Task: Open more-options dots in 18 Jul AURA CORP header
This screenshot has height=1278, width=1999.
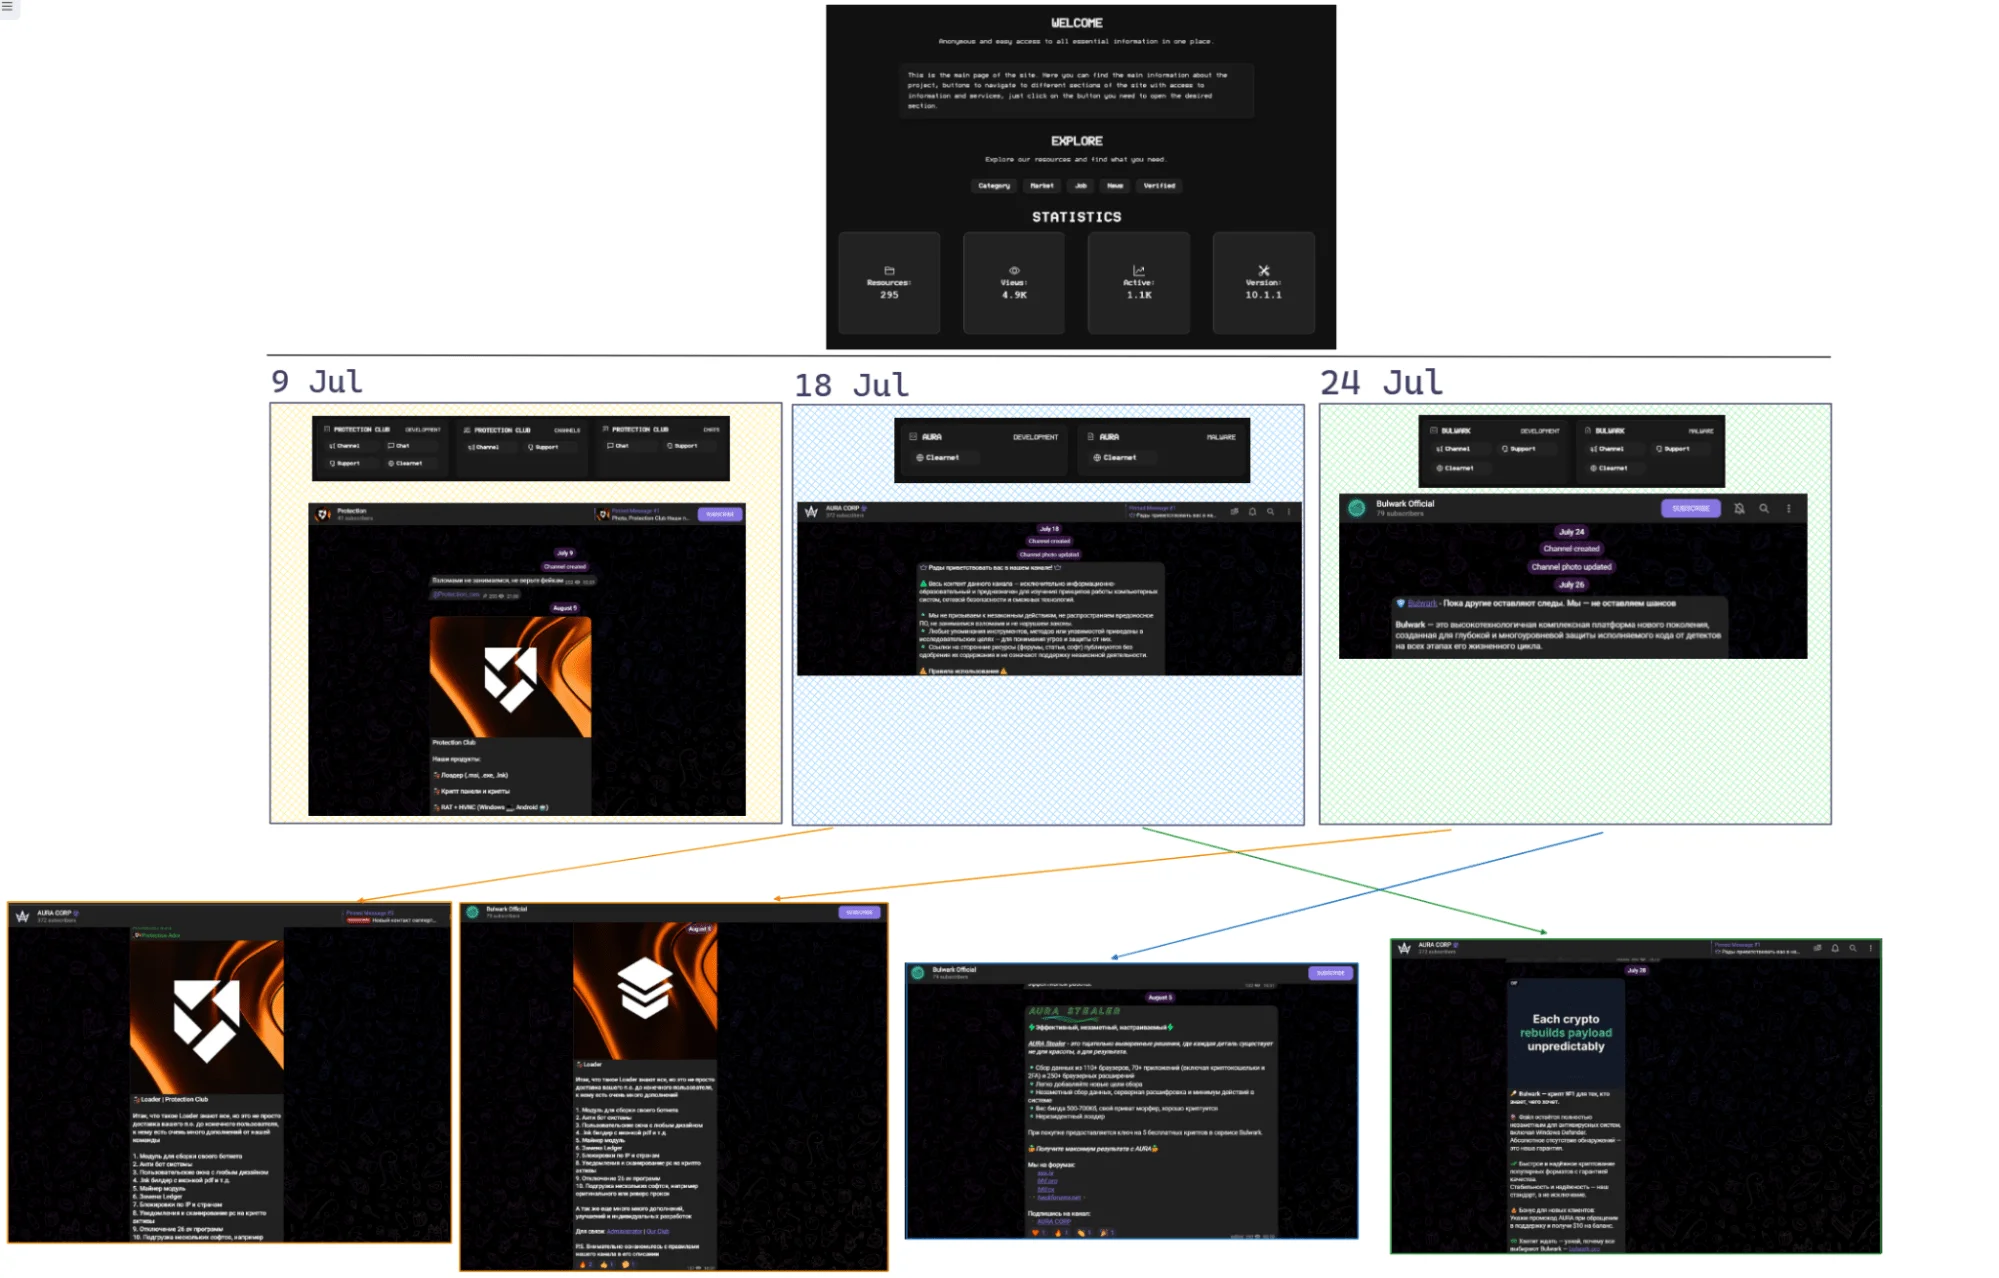Action: [1288, 511]
